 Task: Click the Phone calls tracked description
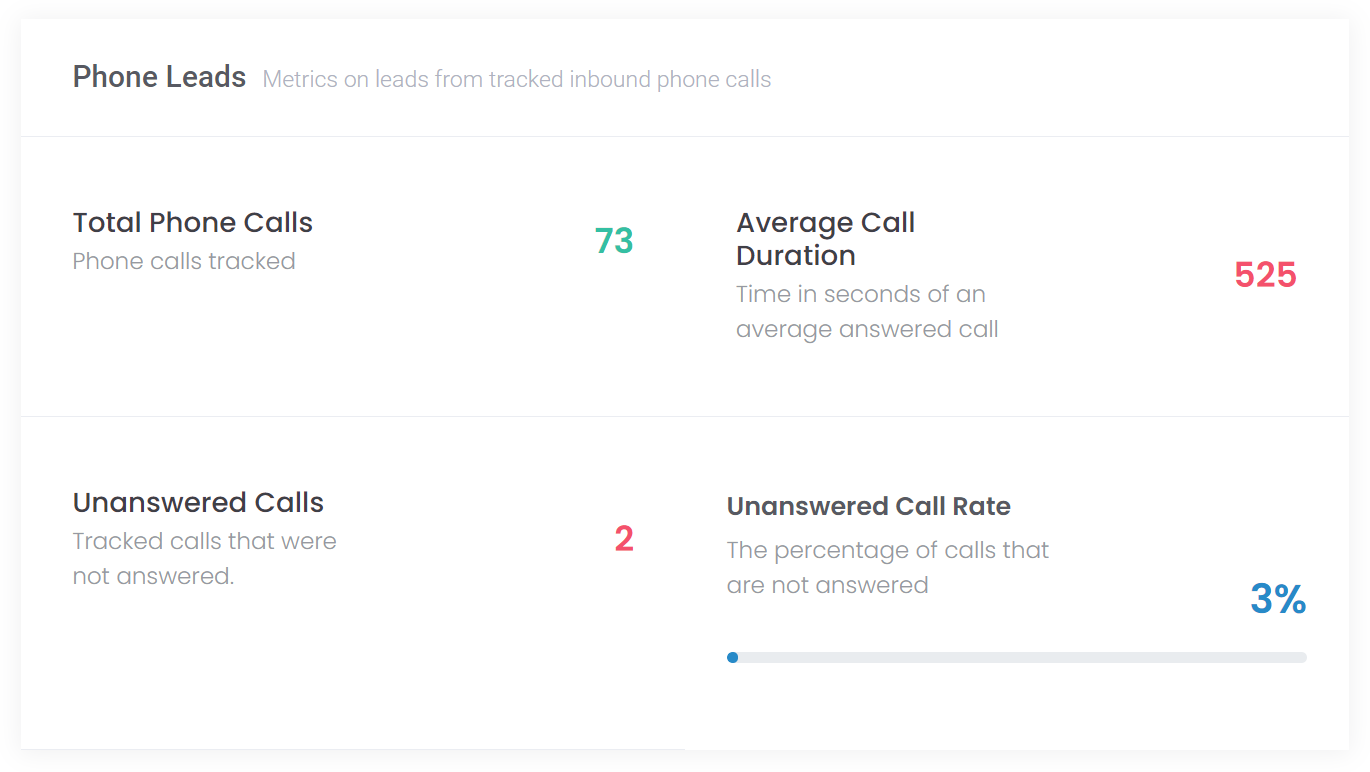184,261
